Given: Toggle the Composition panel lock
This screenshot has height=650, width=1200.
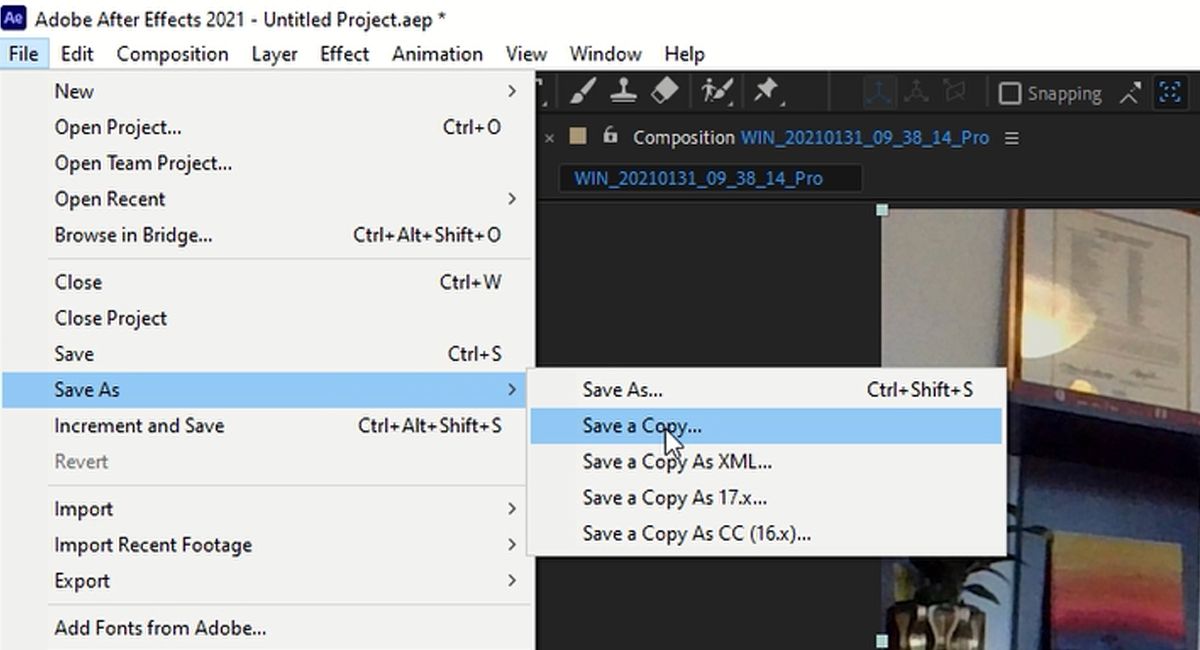Looking at the screenshot, I should click(x=610, y=138).
